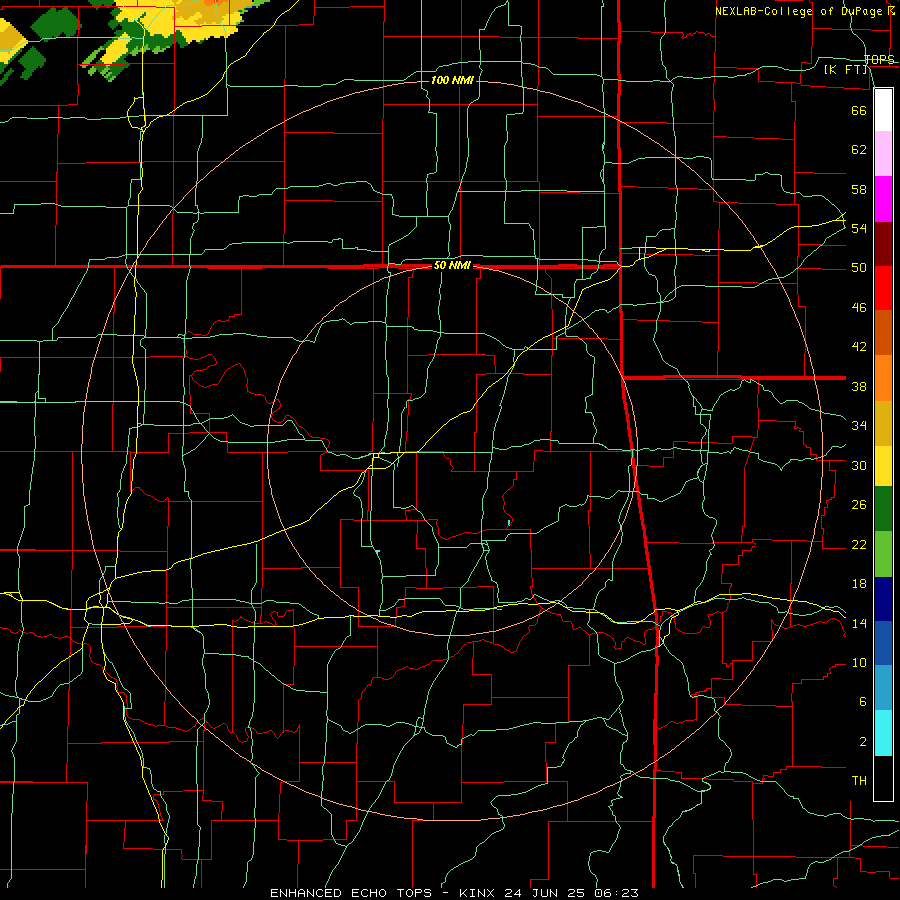This screenshot has width=900, height=900.
Task: Click the 50 NMI range ring label
Action: (x=452, y=265)
